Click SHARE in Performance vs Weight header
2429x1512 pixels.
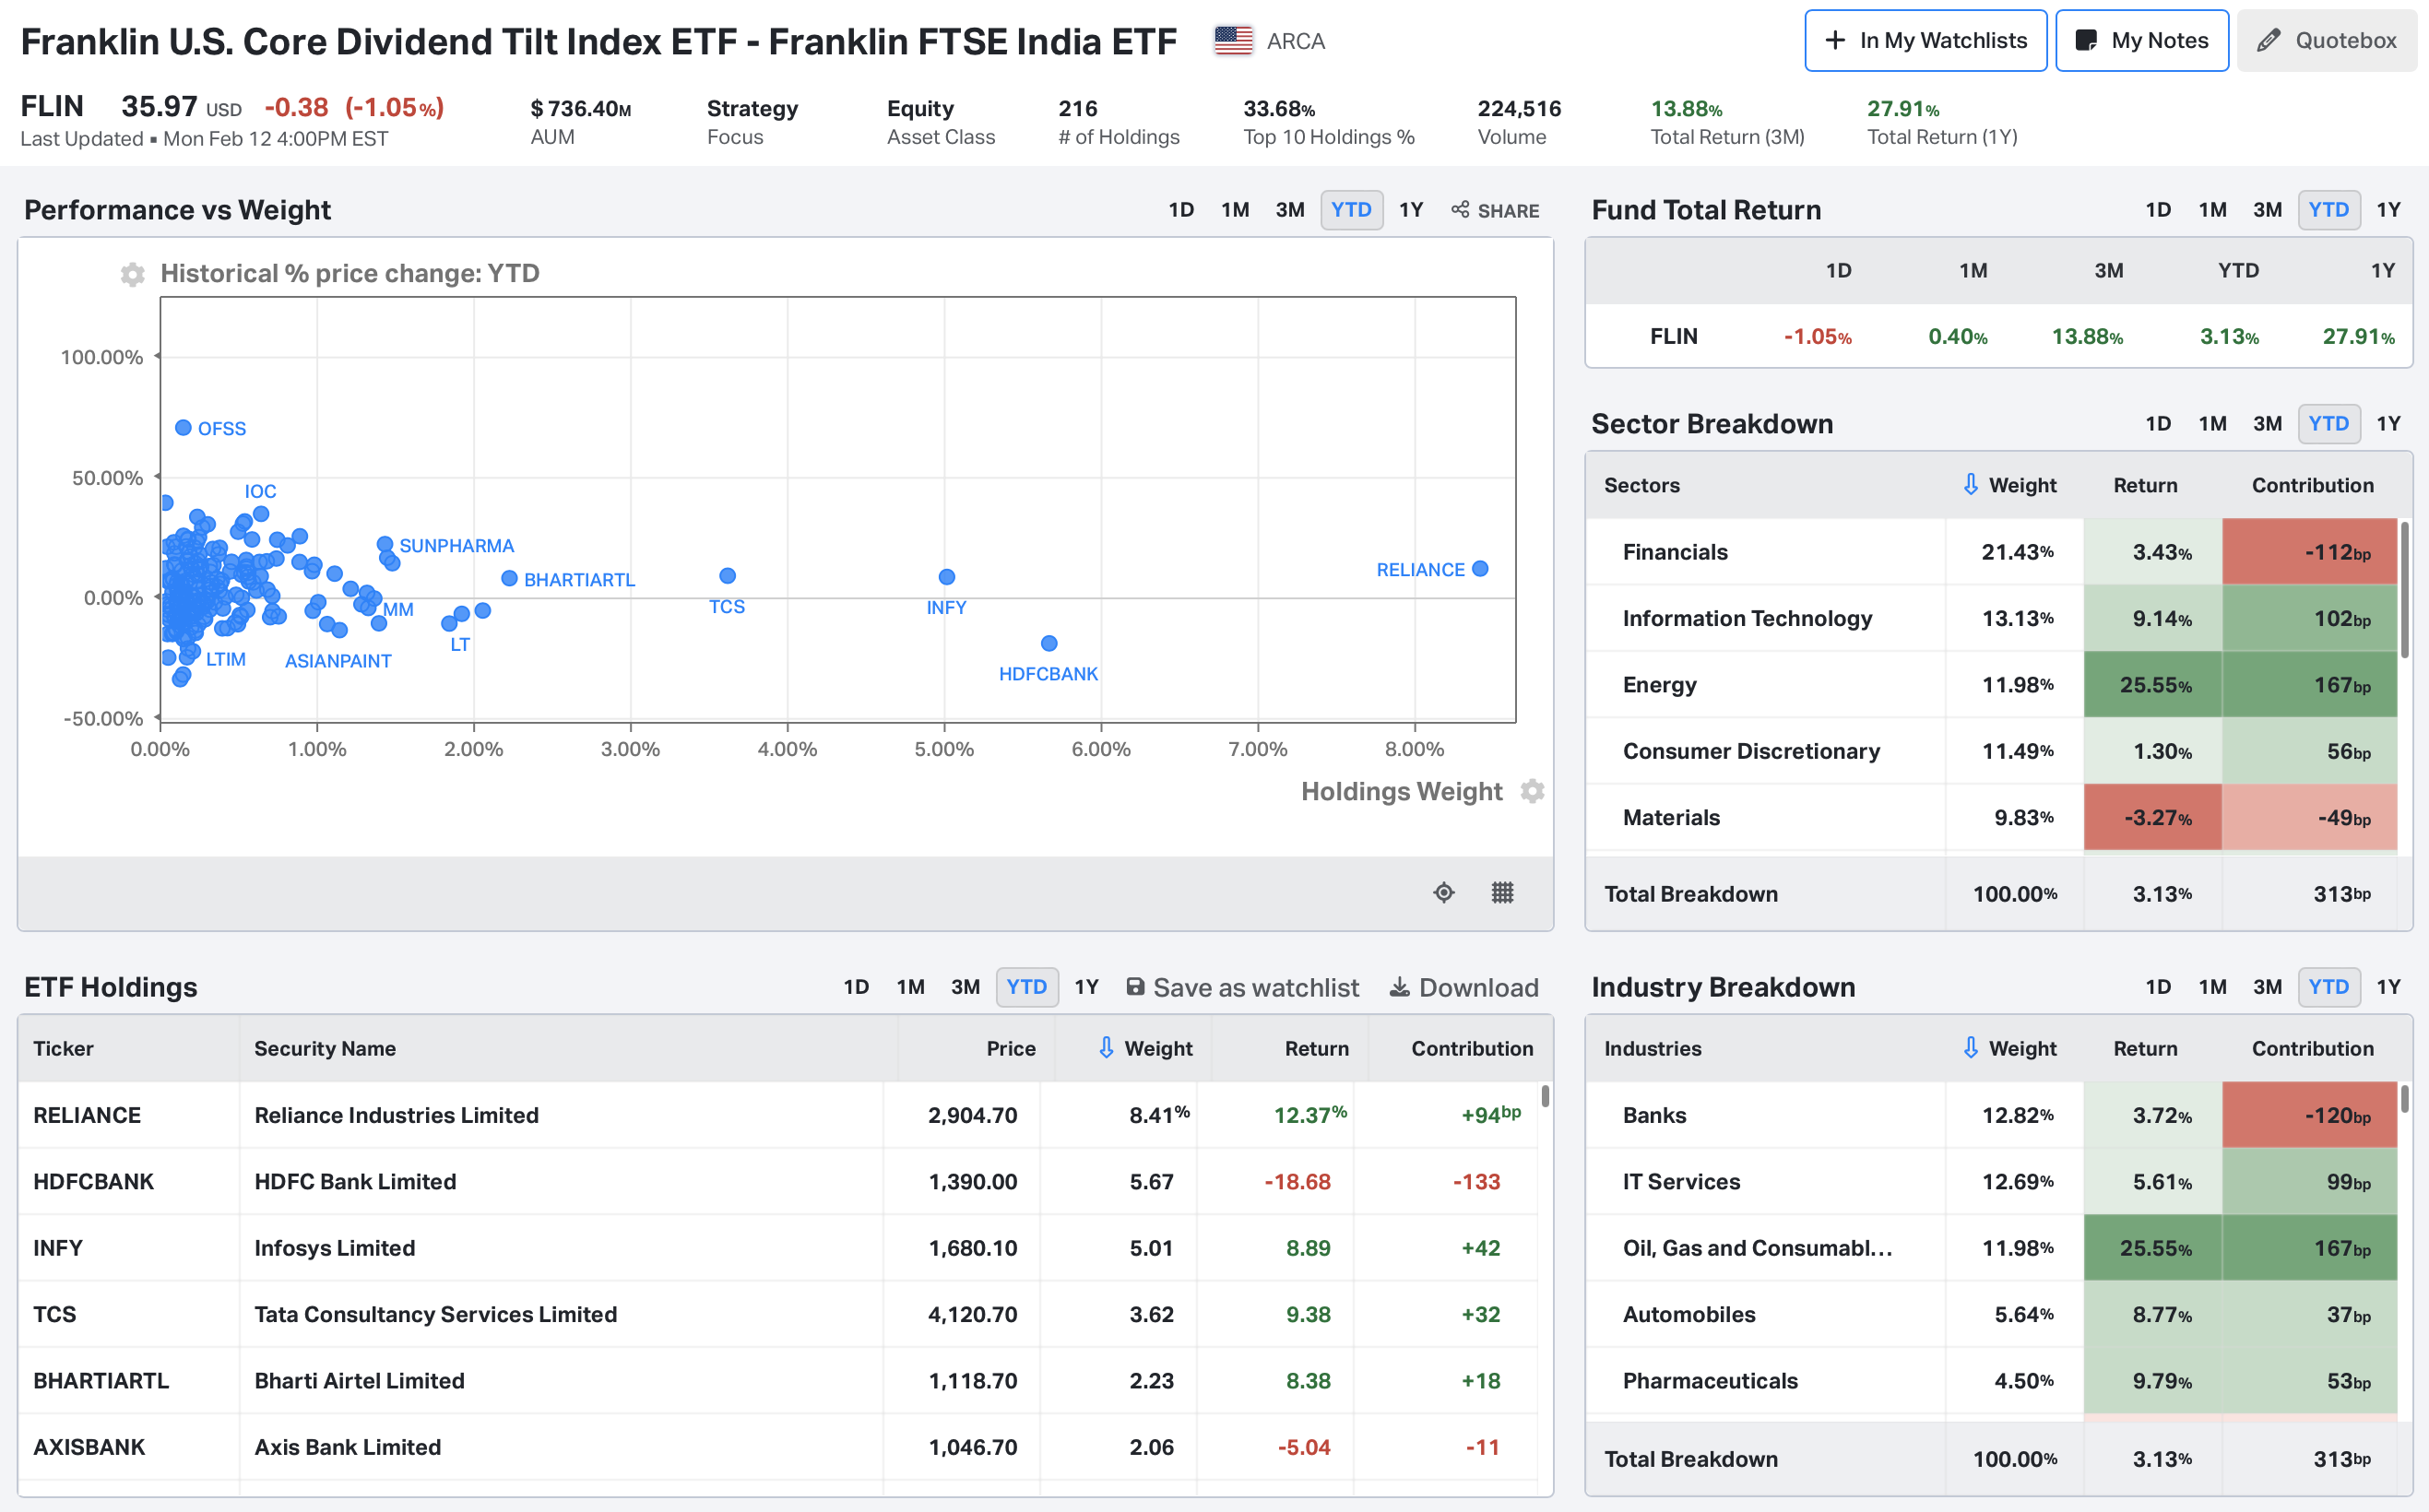point(1495,210)
